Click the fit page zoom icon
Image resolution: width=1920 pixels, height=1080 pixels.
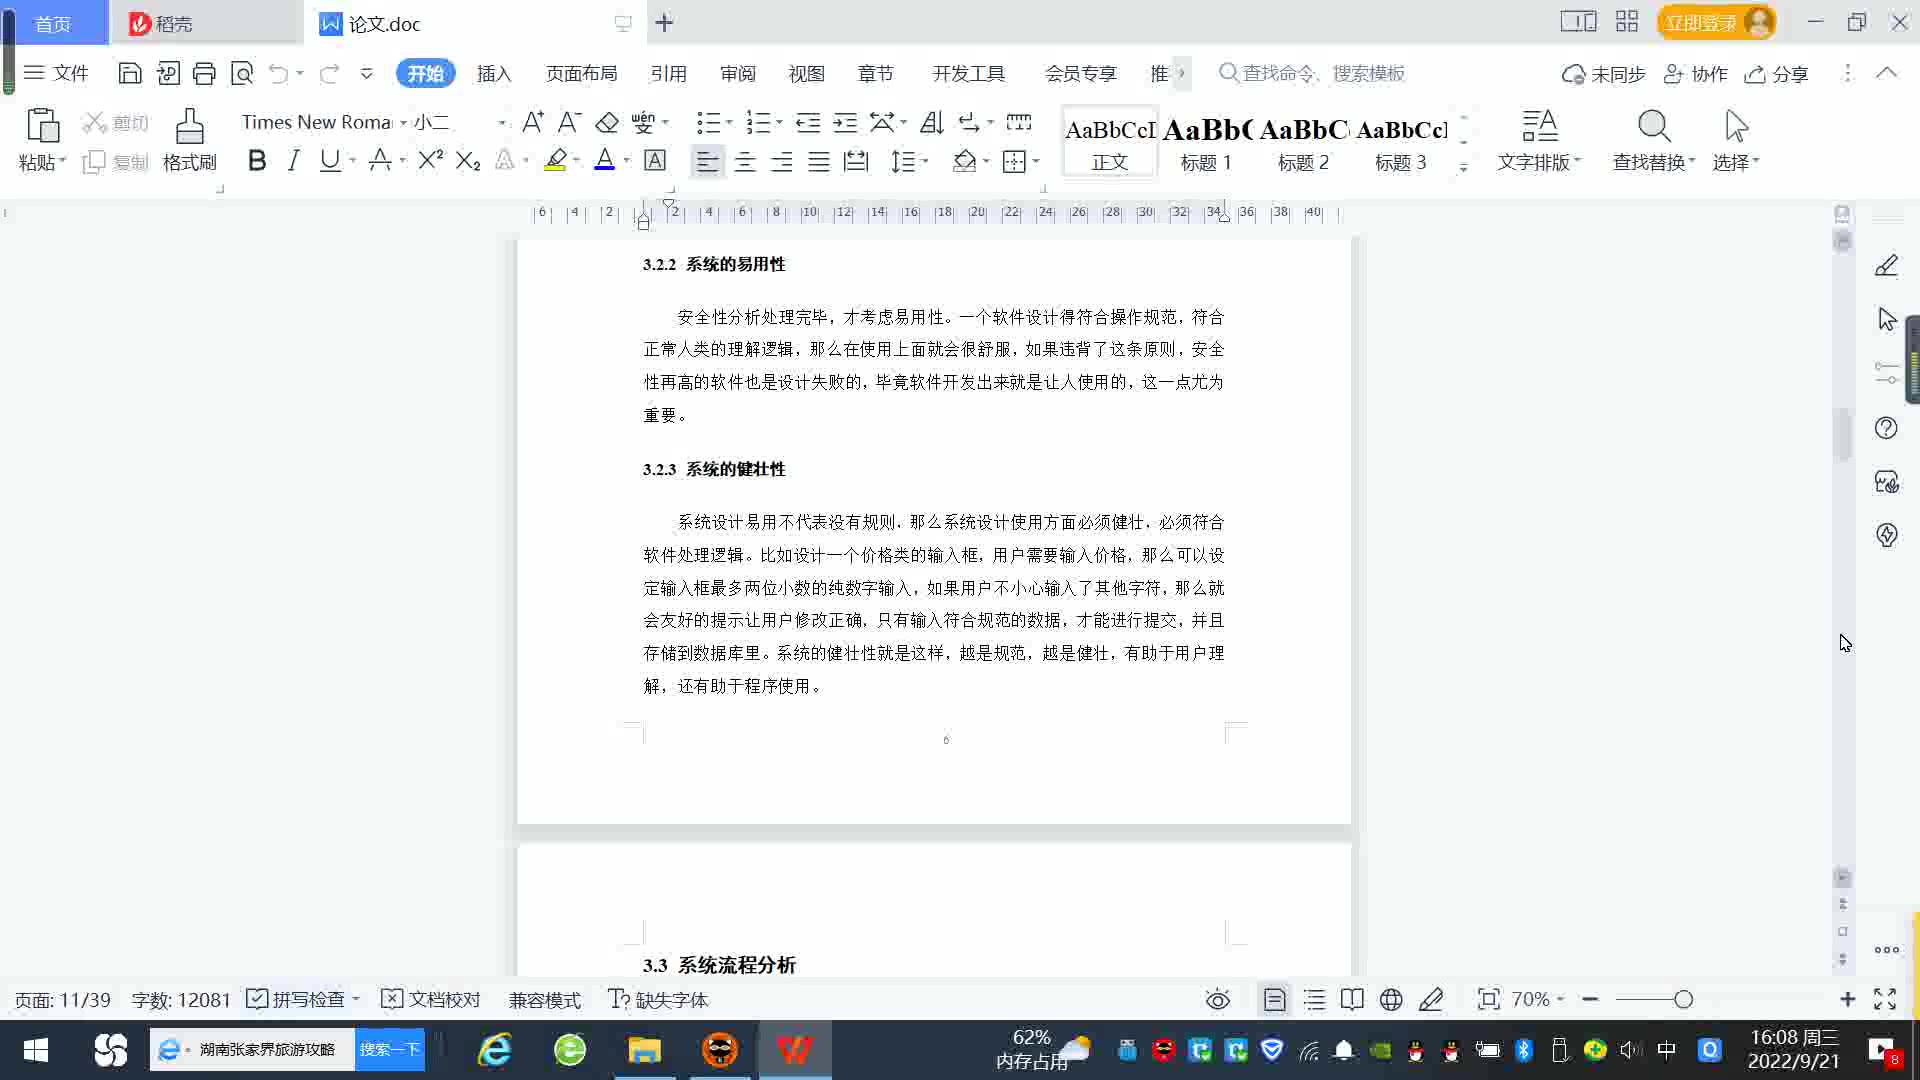(1488, 999)
